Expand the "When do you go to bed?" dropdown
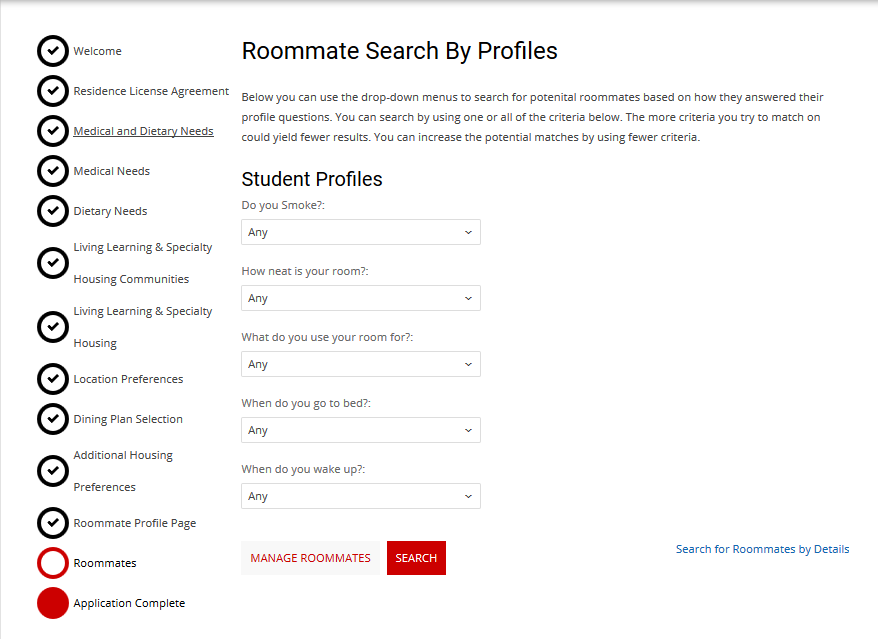878x639 pixels. pos(361,430)
